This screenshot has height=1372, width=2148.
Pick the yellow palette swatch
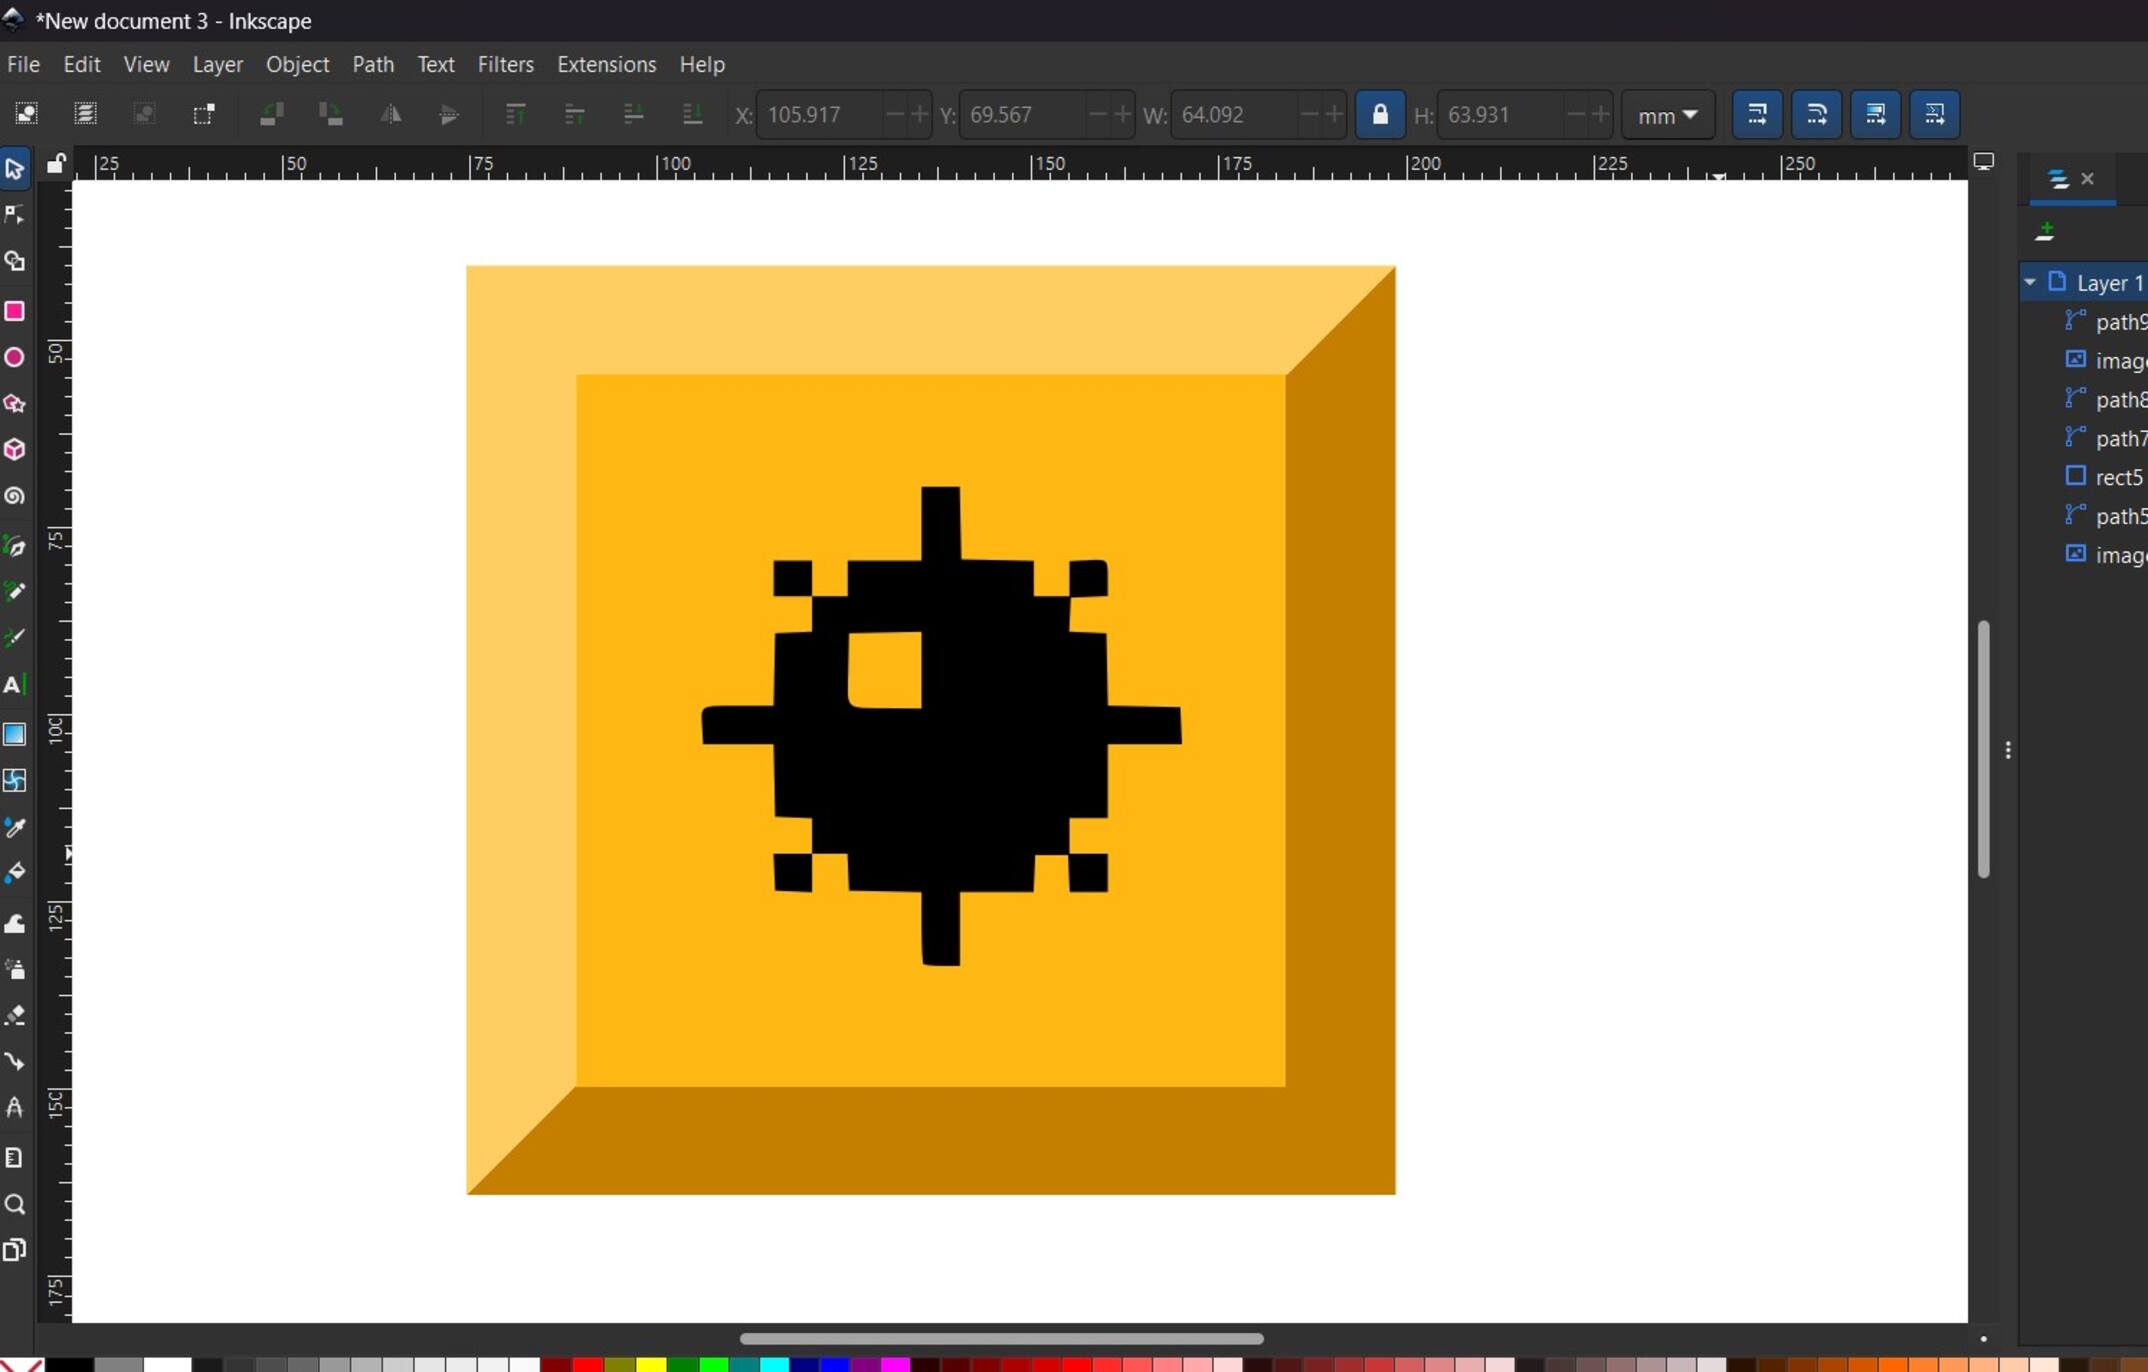pos(651,1364)
